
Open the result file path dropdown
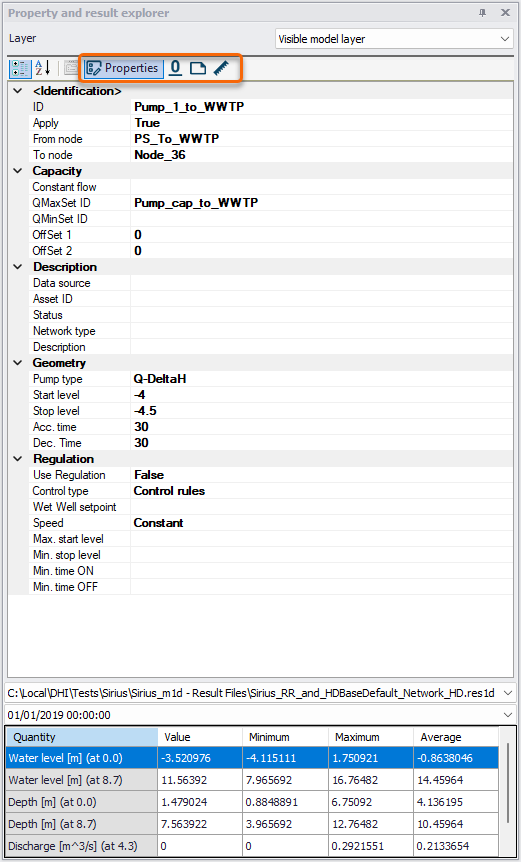506,693
